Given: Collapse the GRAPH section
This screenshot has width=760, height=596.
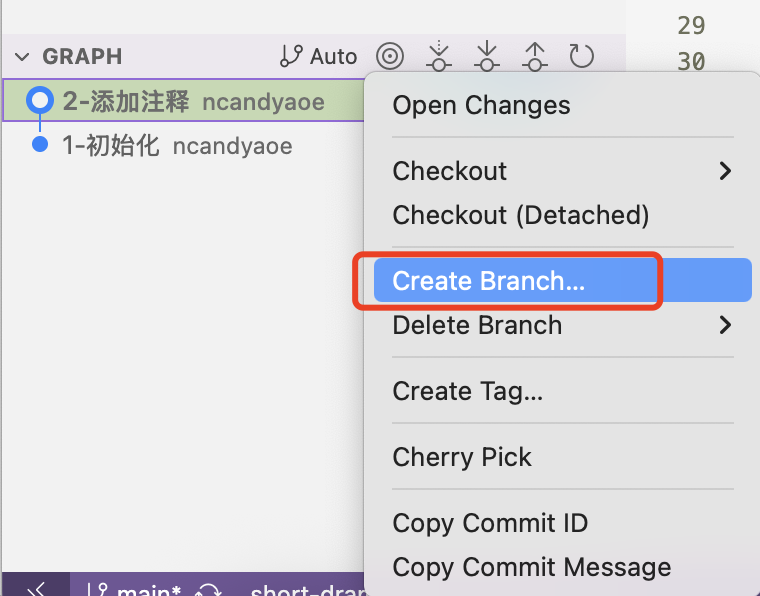Looking at the screenshot, I should point(22,57).
